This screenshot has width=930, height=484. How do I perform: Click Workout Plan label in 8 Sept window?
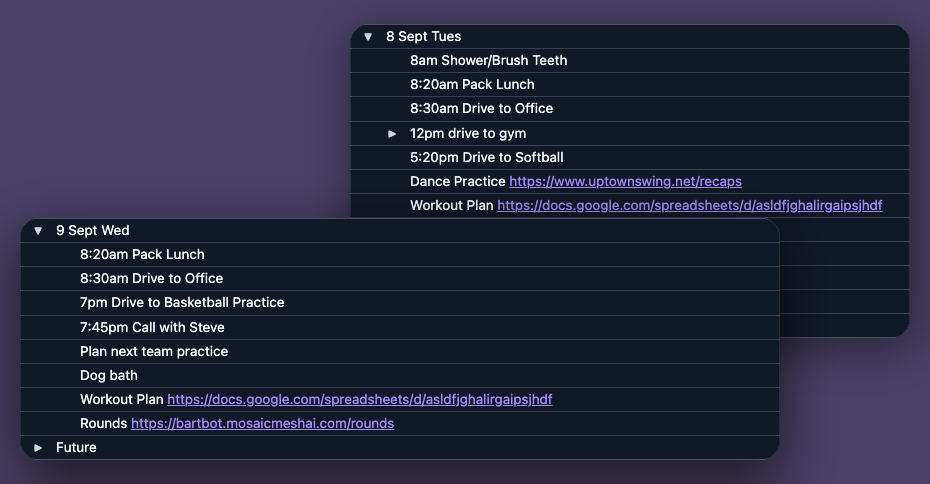tap(451, 205)
